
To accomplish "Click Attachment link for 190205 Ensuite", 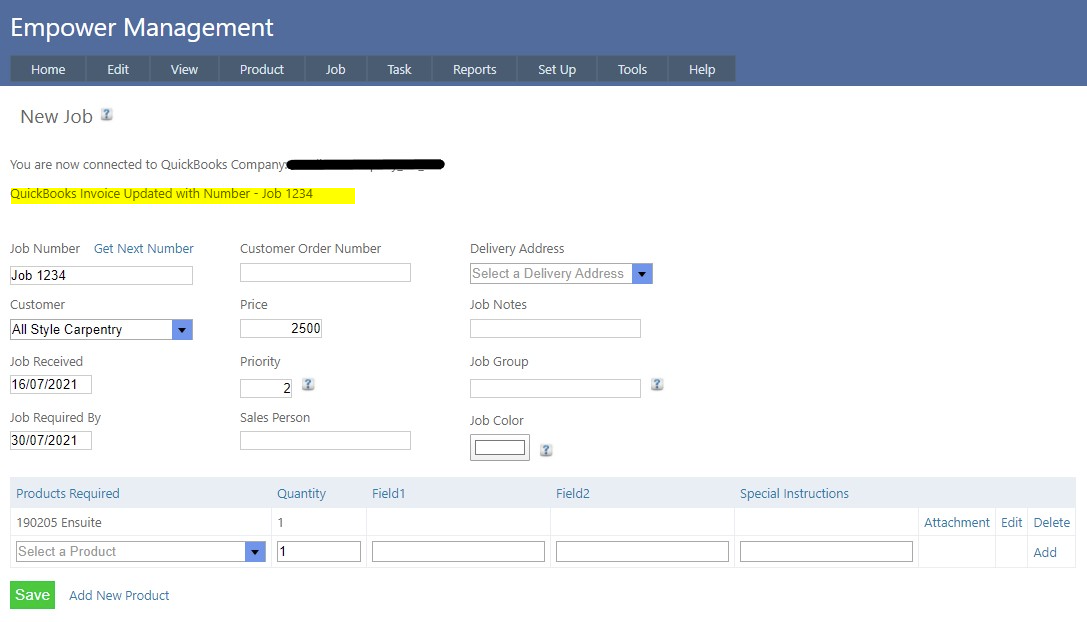I will pyautogui.click(x=956, y=523).
